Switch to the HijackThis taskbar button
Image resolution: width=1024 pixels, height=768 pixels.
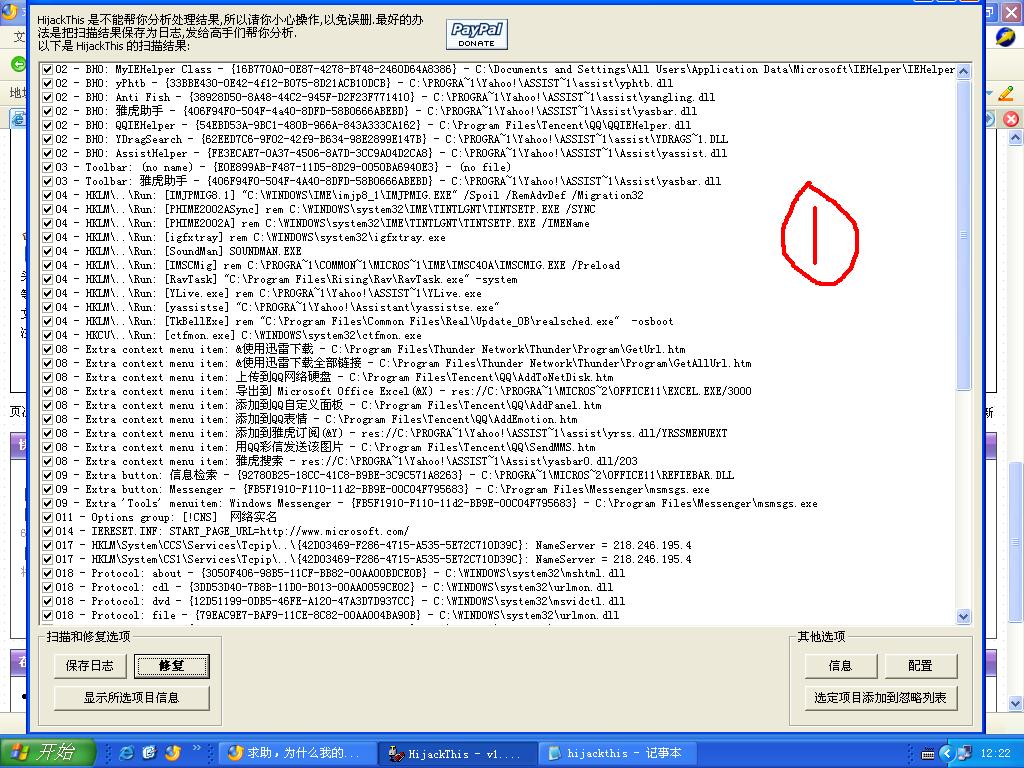pyautogui.click(x=457, y=753)
